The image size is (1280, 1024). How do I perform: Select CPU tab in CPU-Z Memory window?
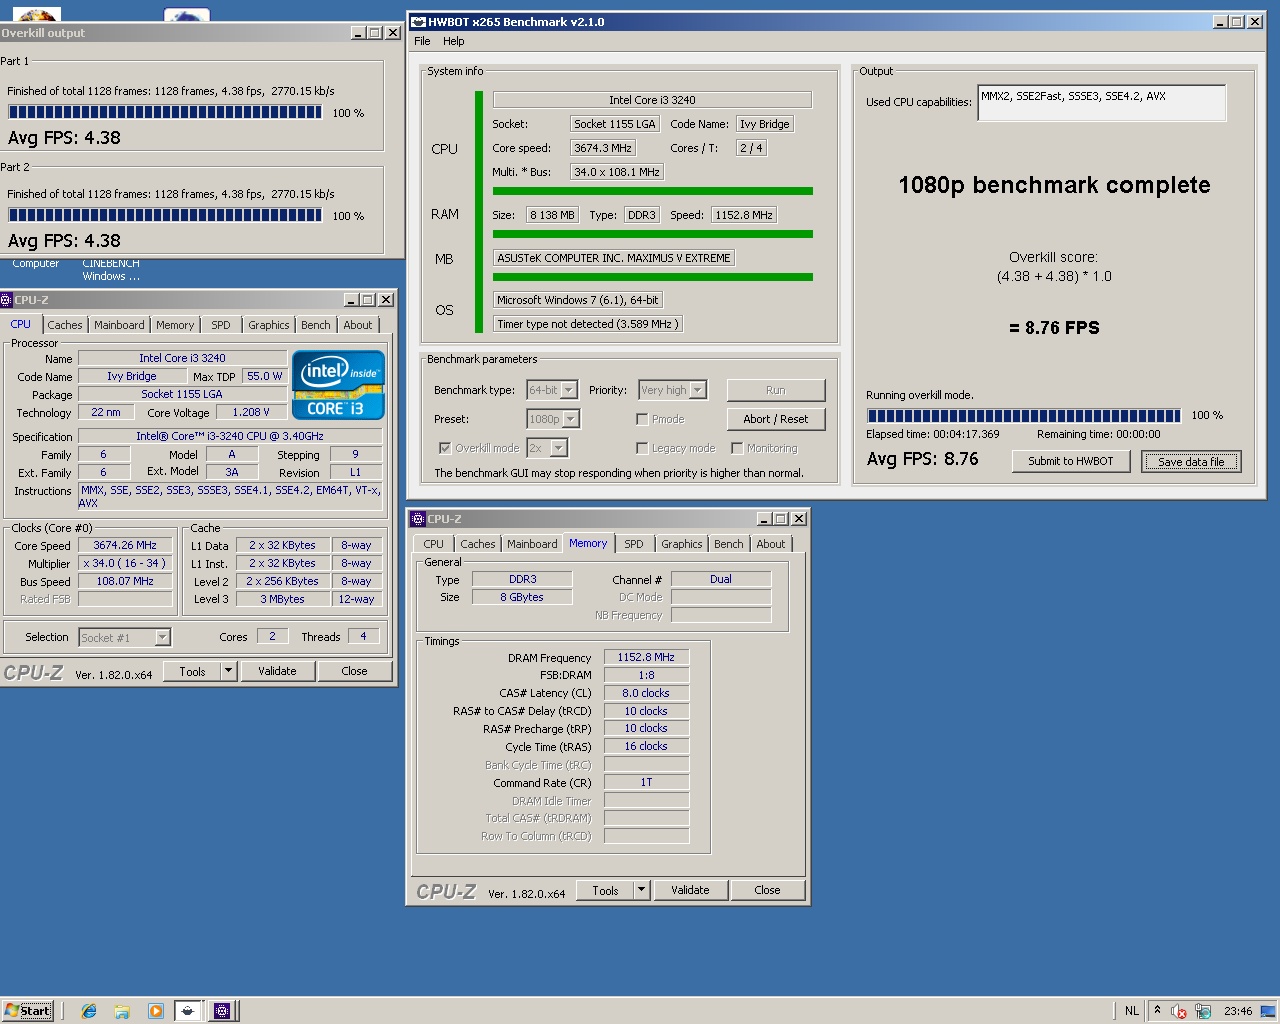pyautogui.click(x=433, y=544)
